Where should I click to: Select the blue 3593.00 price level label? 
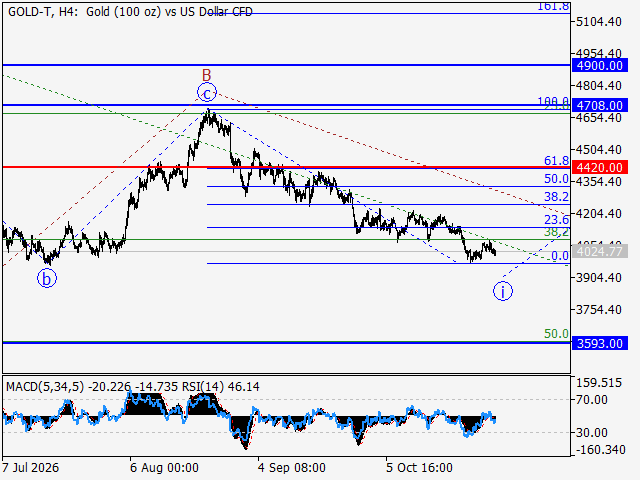tap(600, 343)
